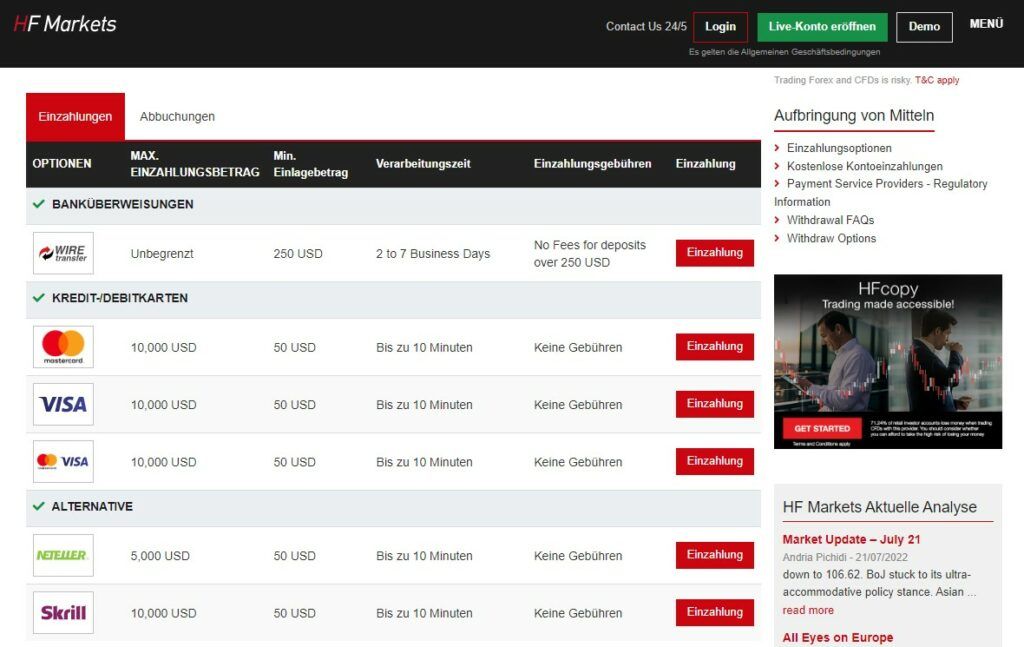Open Einzahlungsoptionen sidebar link
The width and height of the screenshot is (1024, 647).
tap(839, 148)
